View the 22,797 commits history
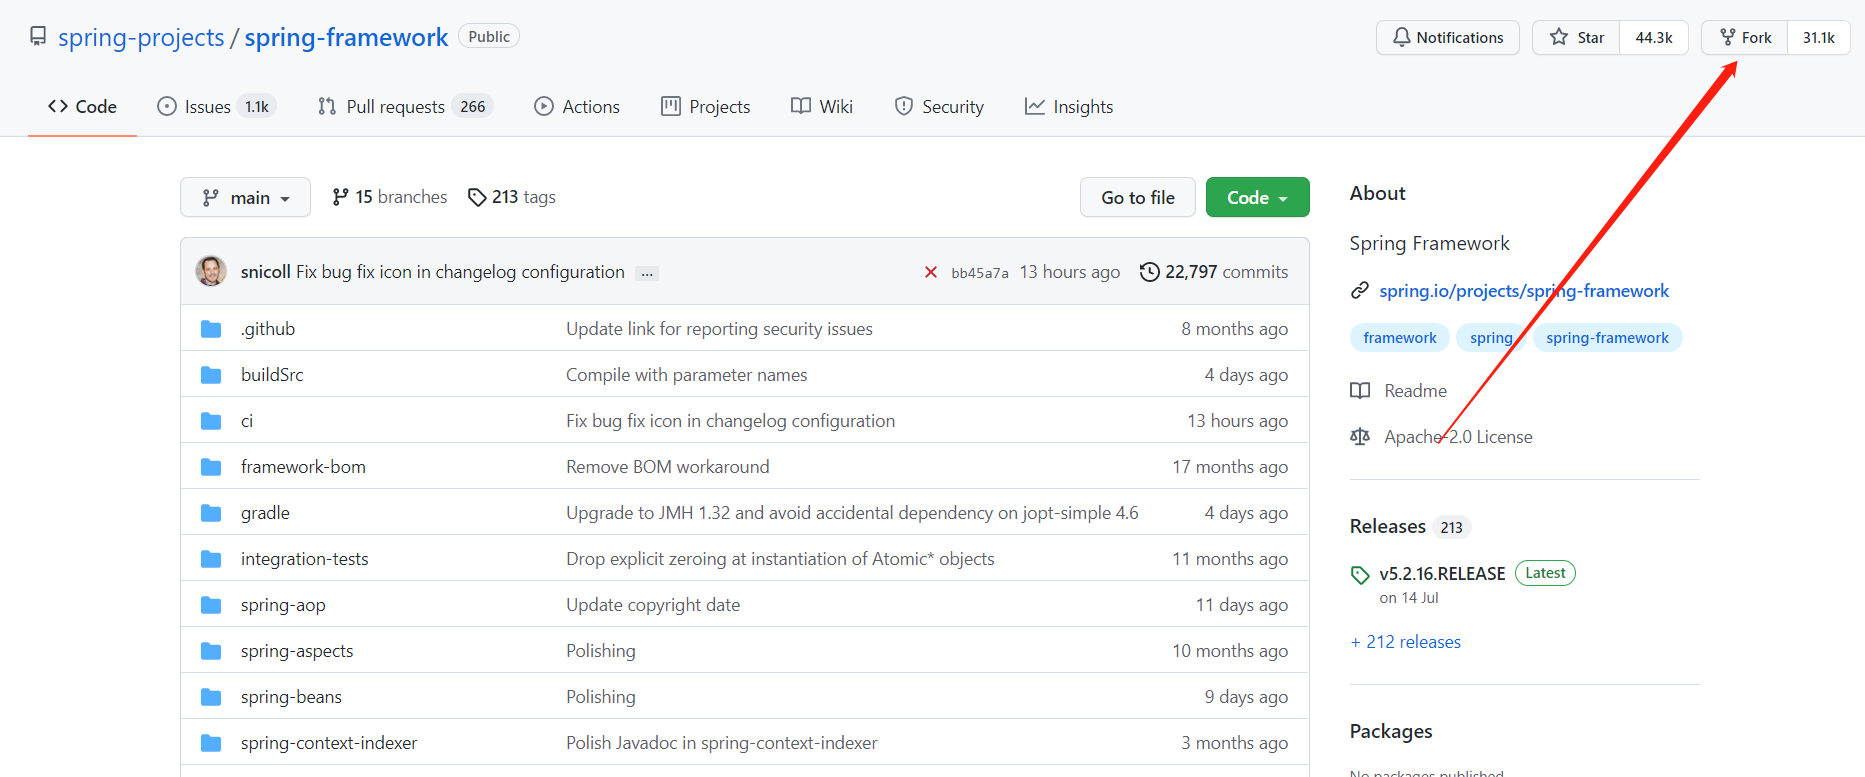This screenshot has width=1865, height=777. (x=1214, y=272)
